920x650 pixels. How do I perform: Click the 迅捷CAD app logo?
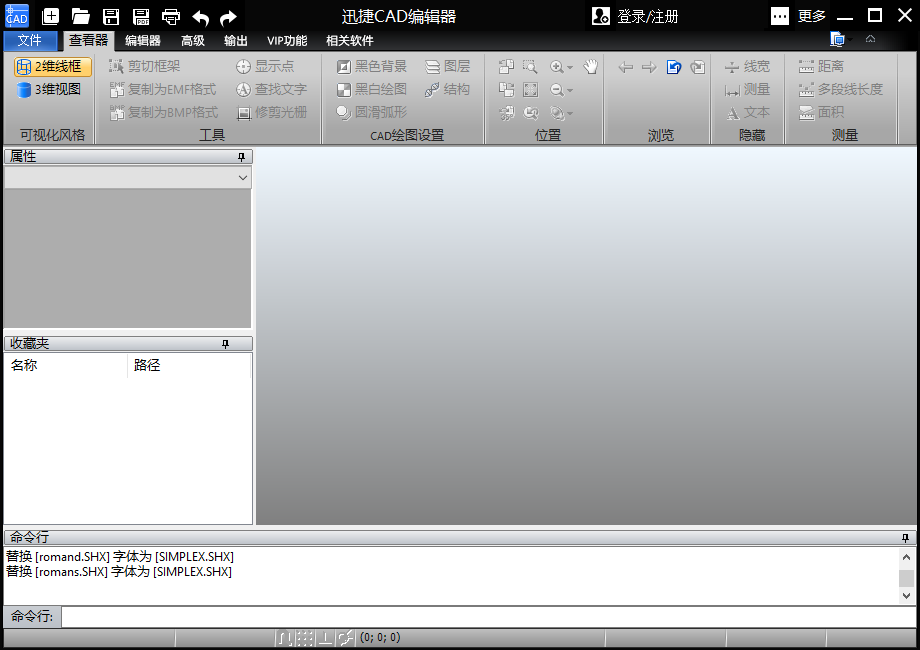(x=16, y=16)
